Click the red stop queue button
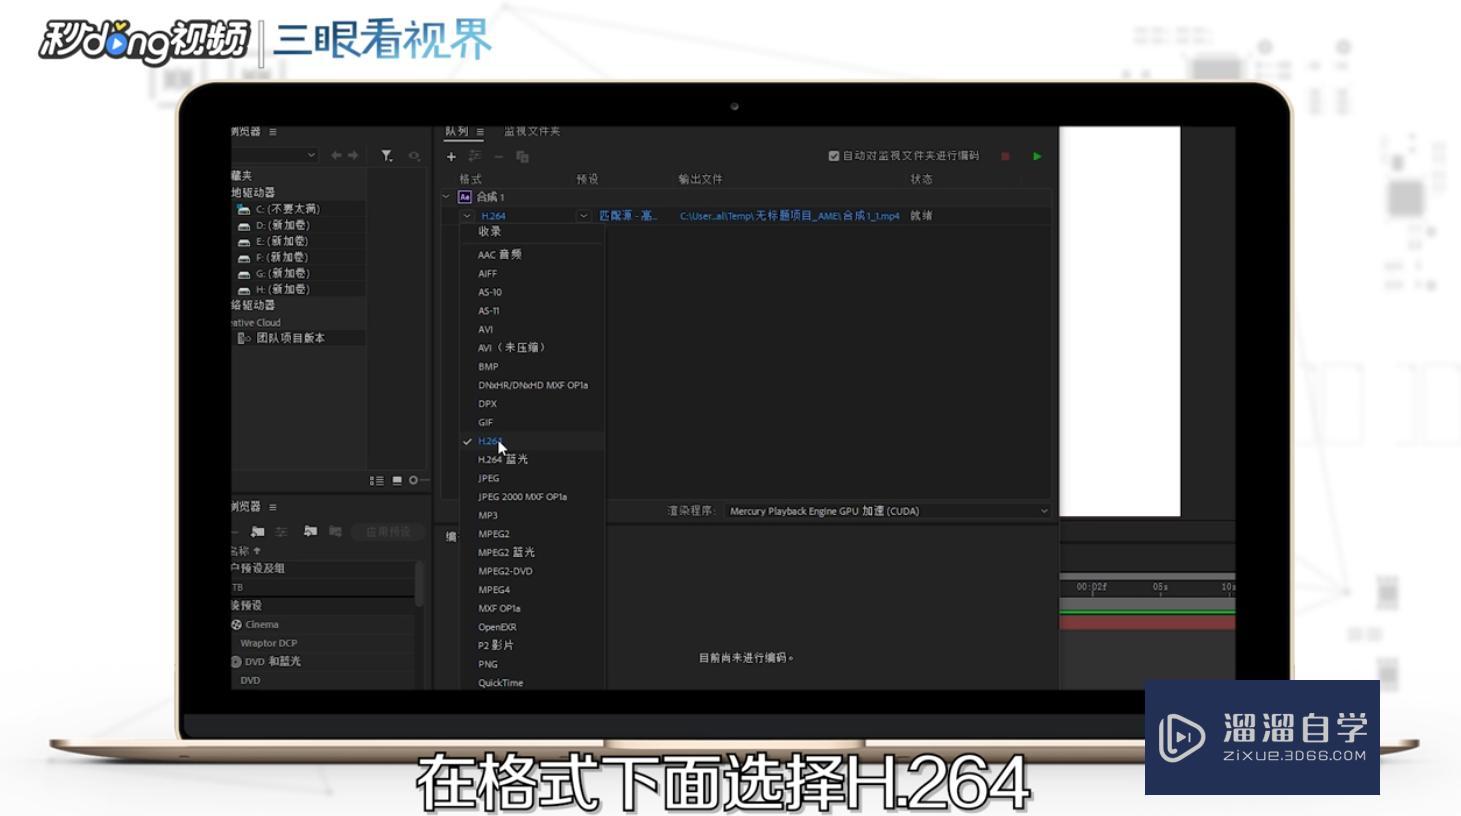 [x=1005, y=156]
